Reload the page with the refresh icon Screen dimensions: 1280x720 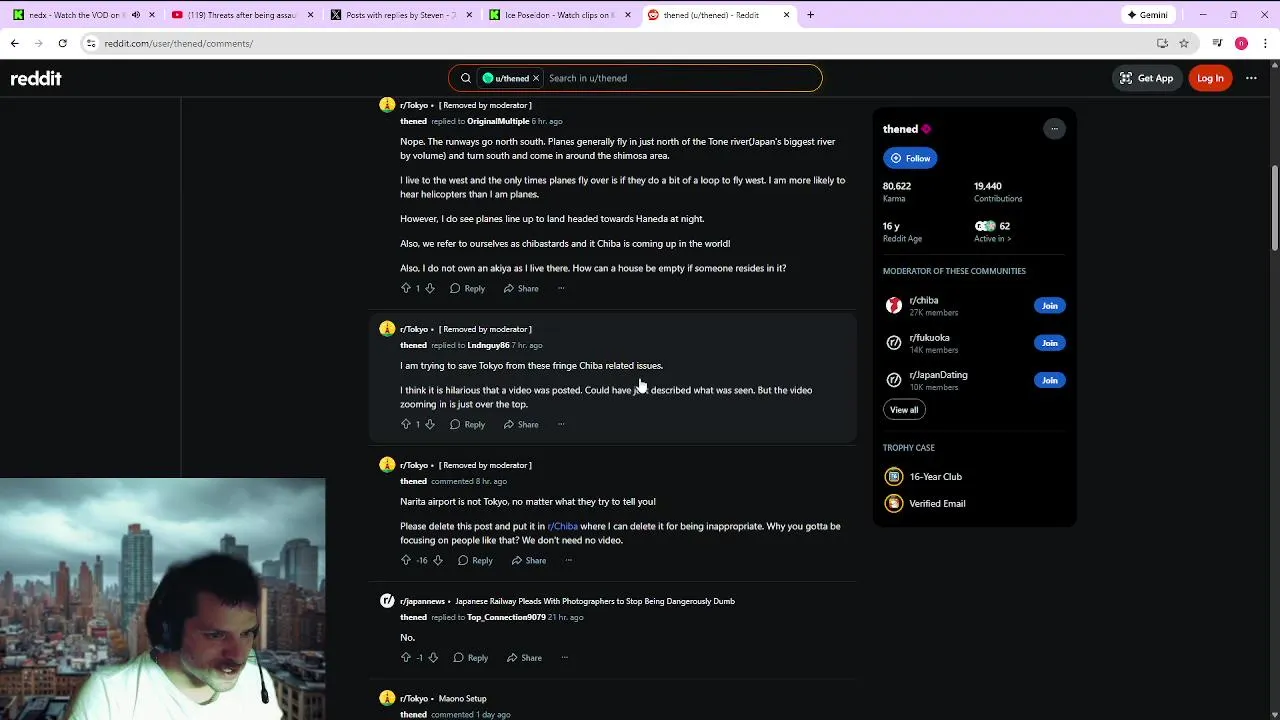(x=62, y=43)
